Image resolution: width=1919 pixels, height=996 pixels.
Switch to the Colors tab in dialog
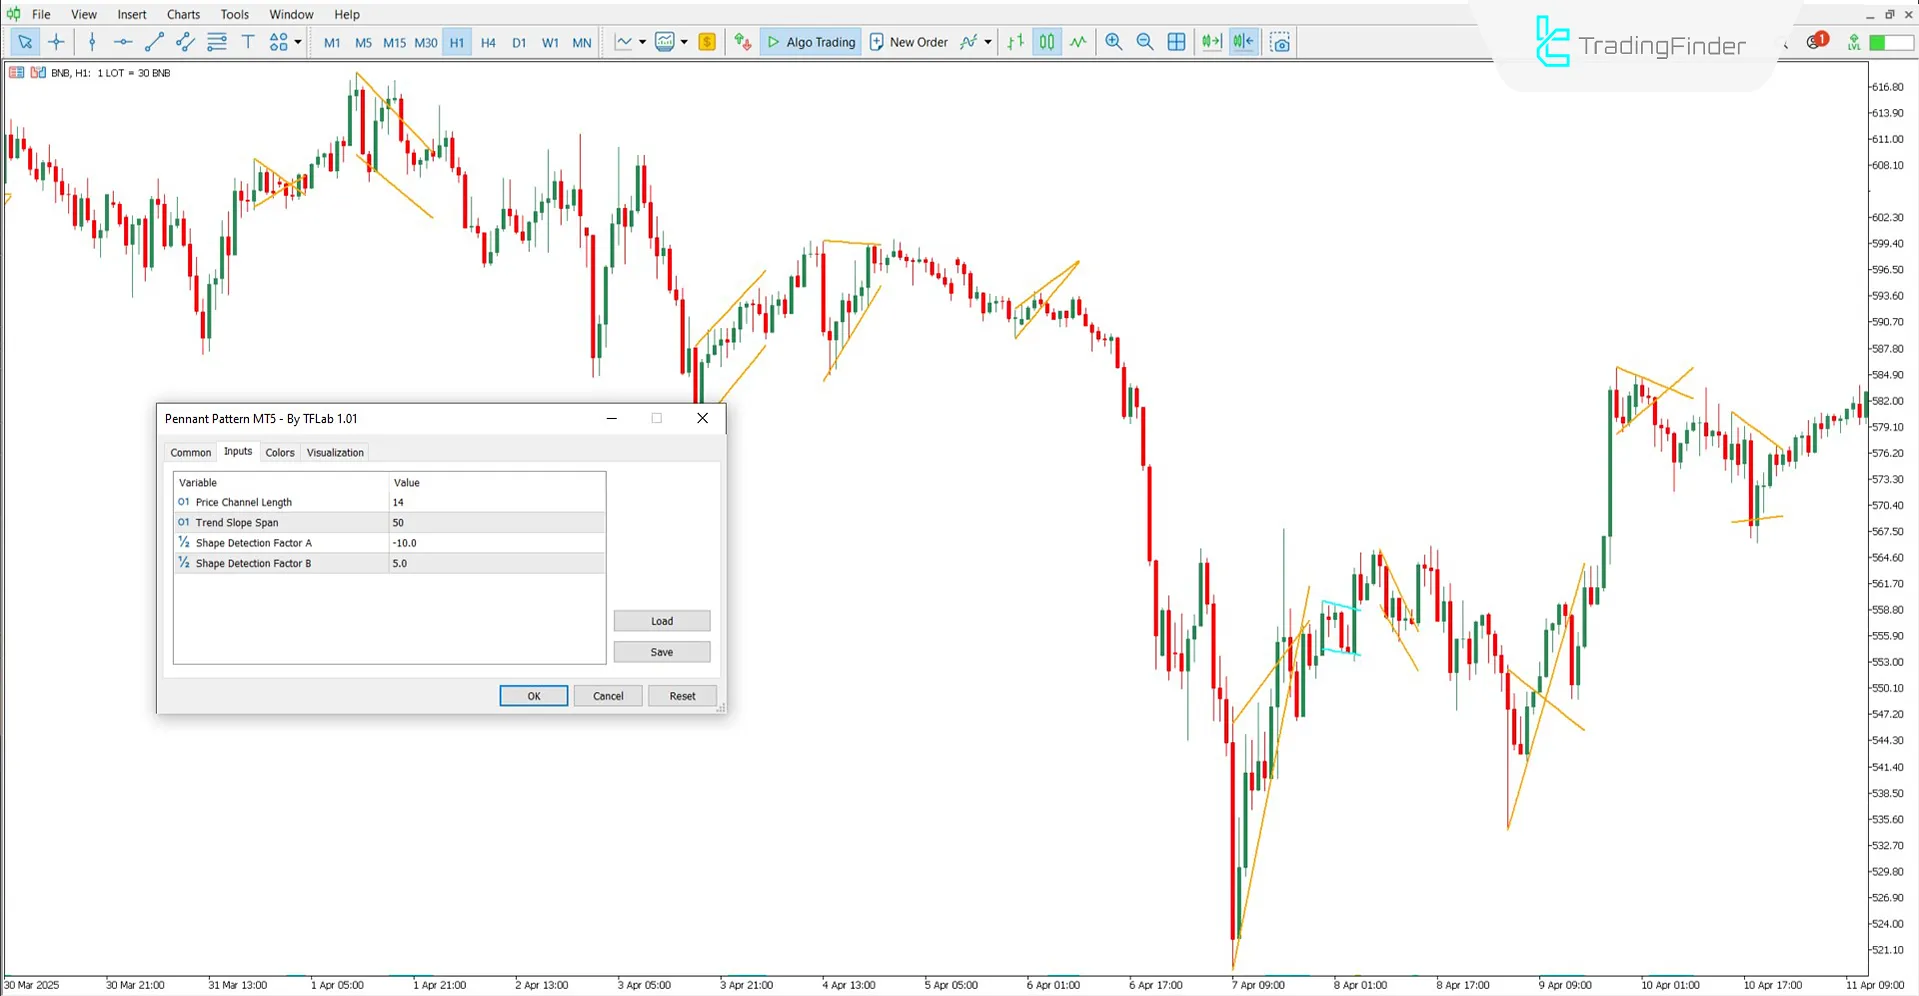[280, 452]
